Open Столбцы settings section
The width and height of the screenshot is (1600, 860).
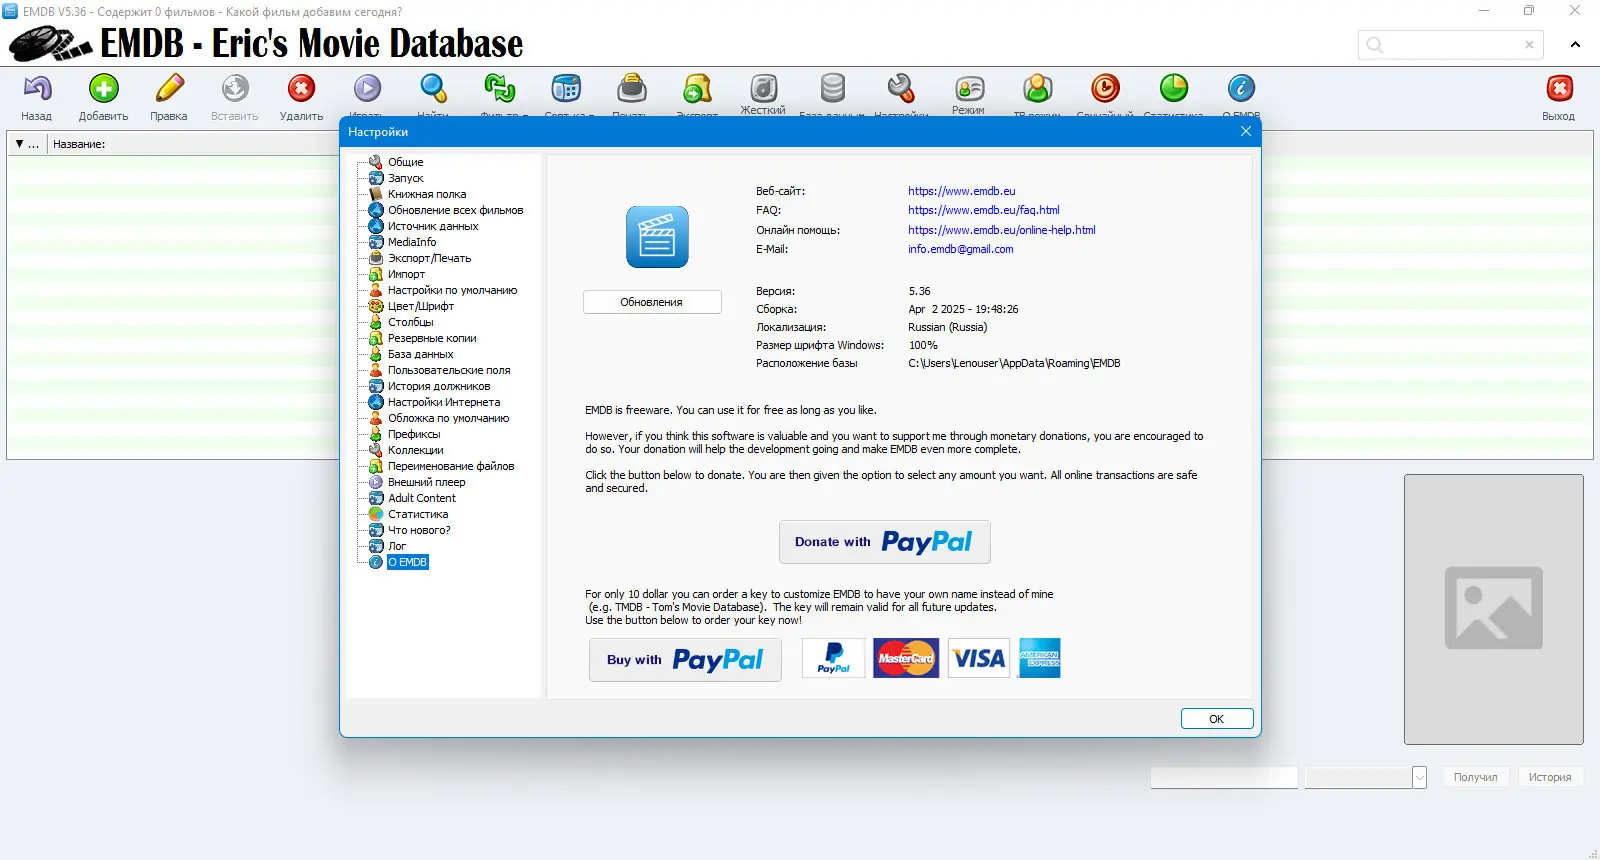[410, 322]
